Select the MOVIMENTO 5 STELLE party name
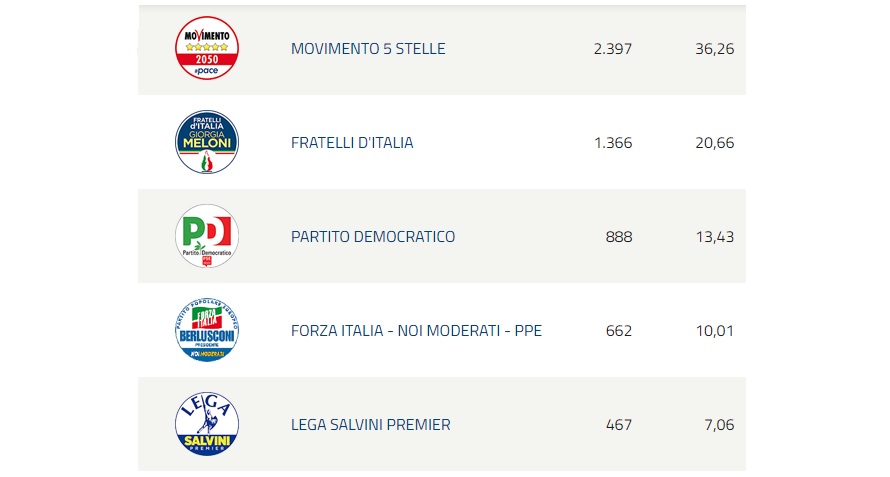The image size is (890, 477). tap(368, 49)
